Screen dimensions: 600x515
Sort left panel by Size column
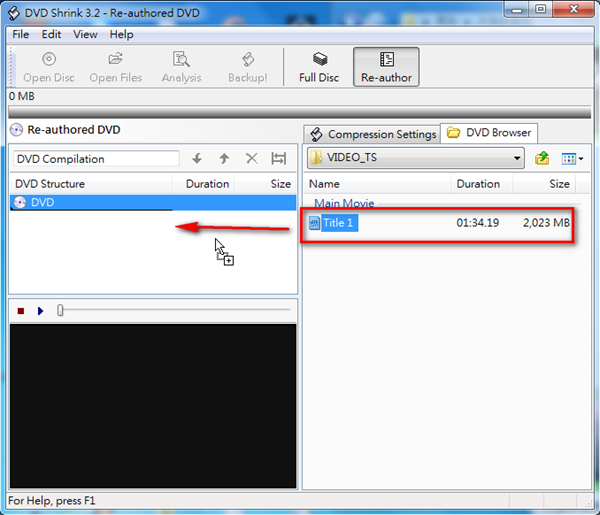266,184
